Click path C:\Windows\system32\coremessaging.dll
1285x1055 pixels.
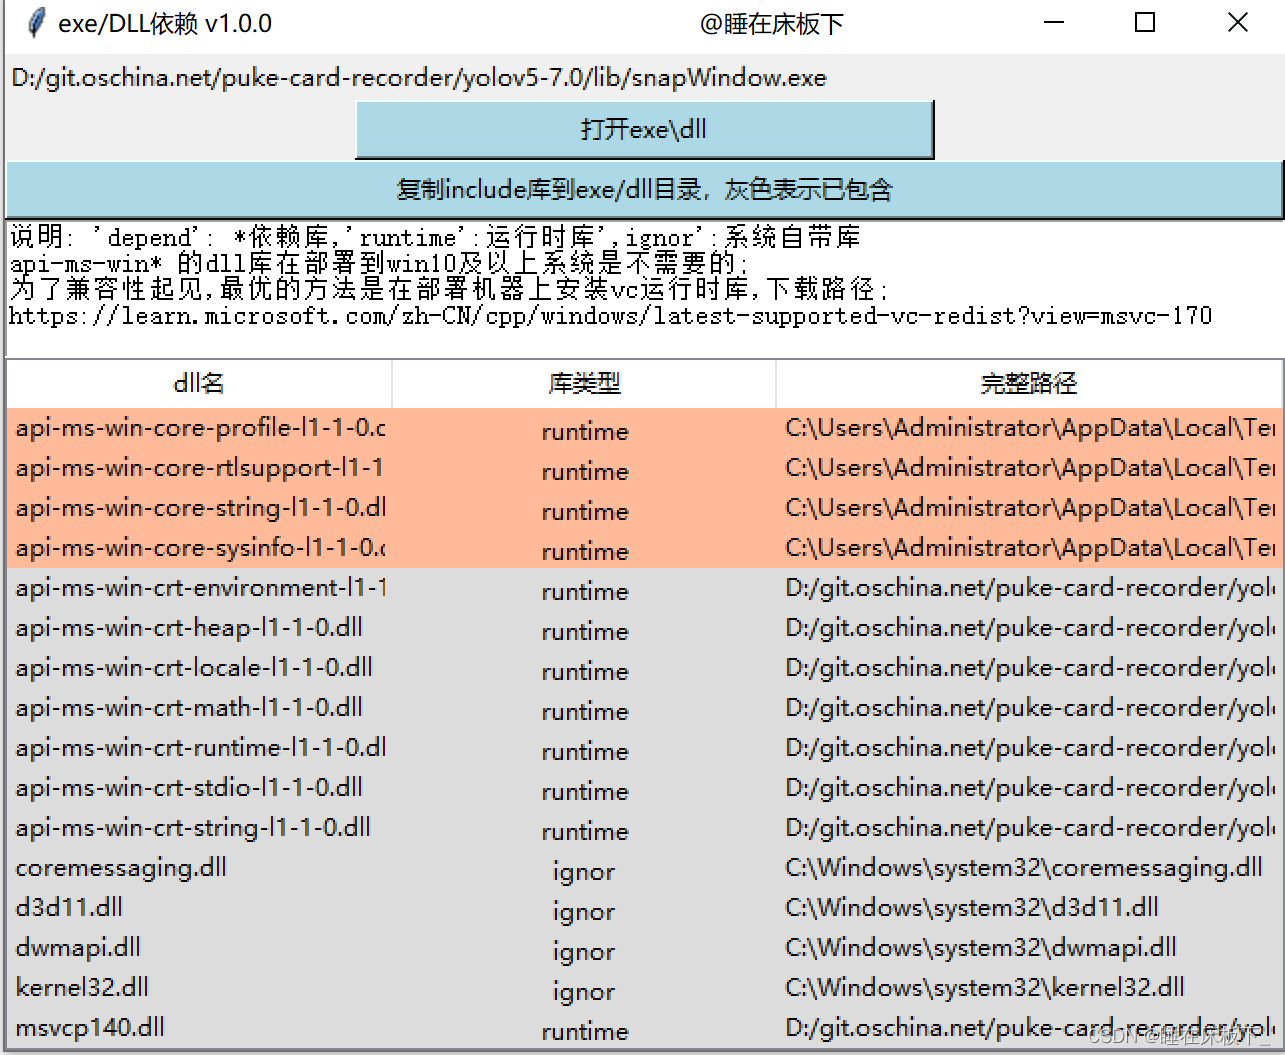(x=1024, y=868)
